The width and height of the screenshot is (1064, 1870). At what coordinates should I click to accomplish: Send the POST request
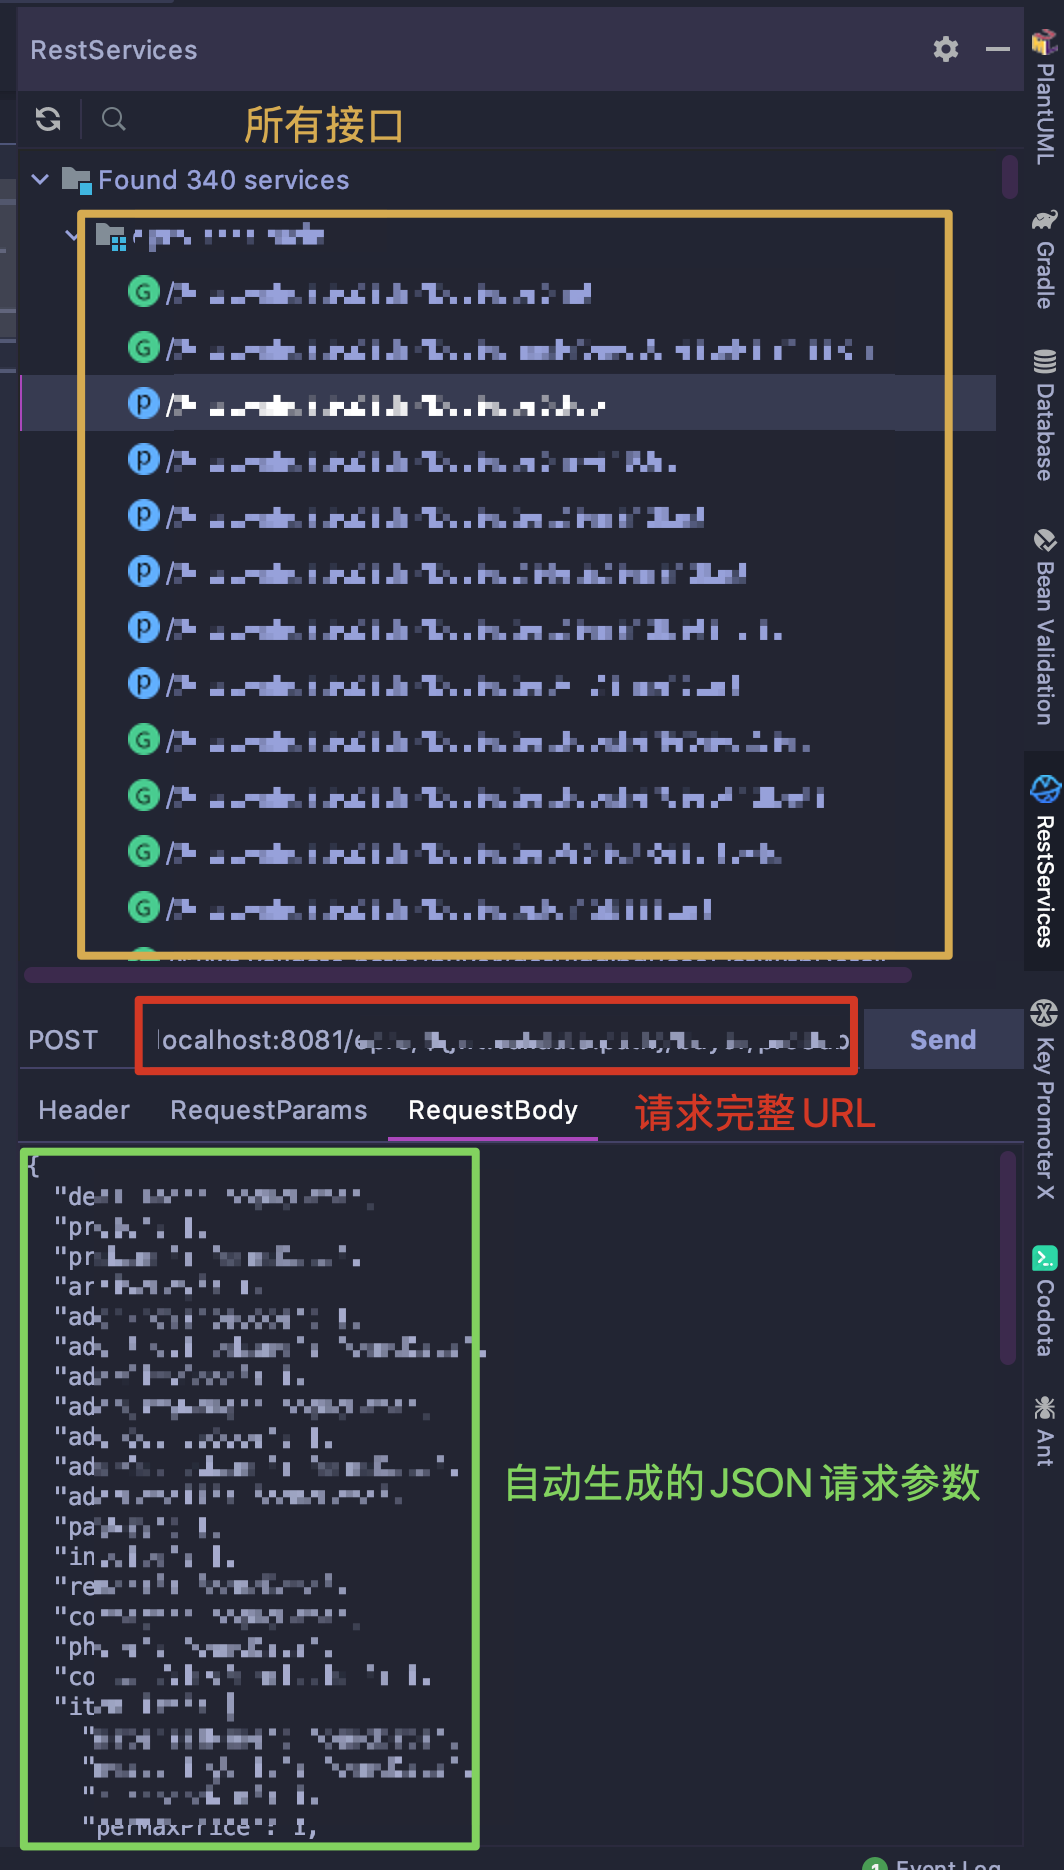[943, 1040]
